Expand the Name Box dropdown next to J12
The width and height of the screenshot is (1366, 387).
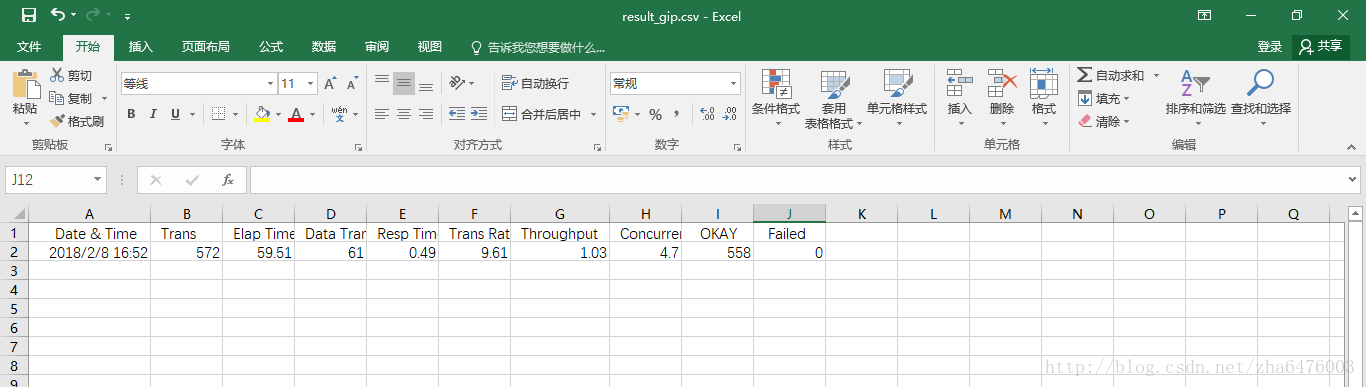click(98, 180)
